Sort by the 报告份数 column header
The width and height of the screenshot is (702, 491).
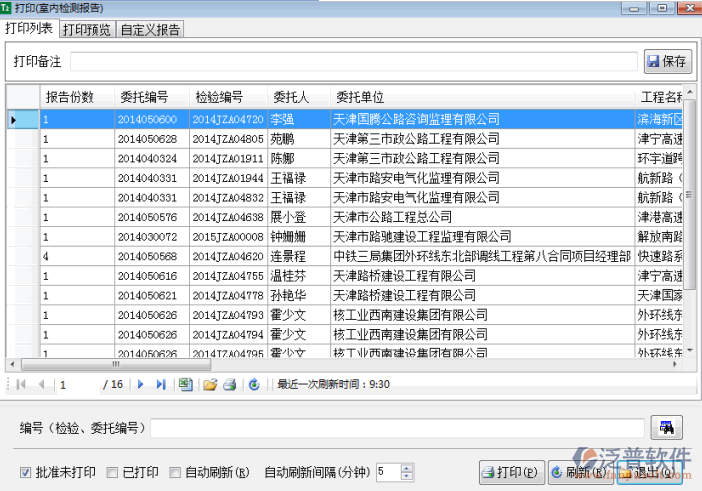coord(69,97)
